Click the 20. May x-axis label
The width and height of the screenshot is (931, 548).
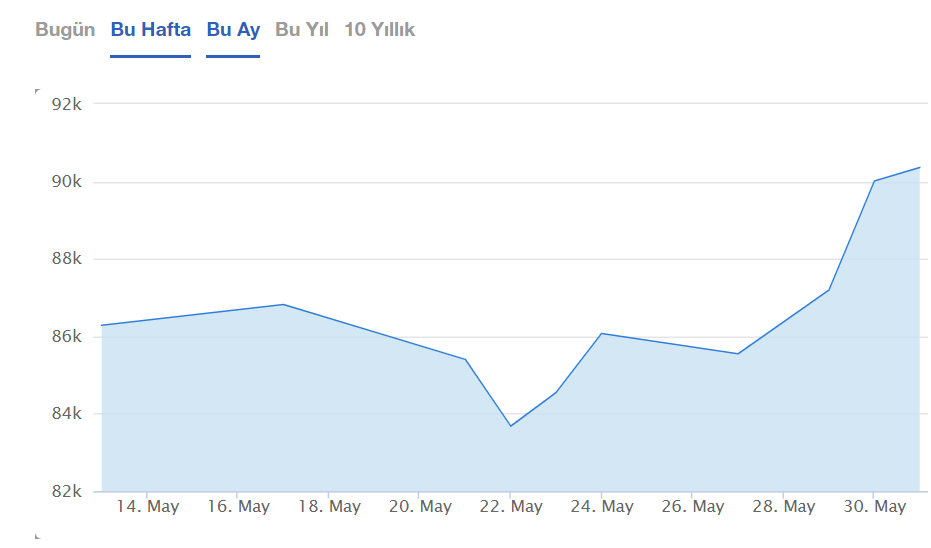pos(420,507)
